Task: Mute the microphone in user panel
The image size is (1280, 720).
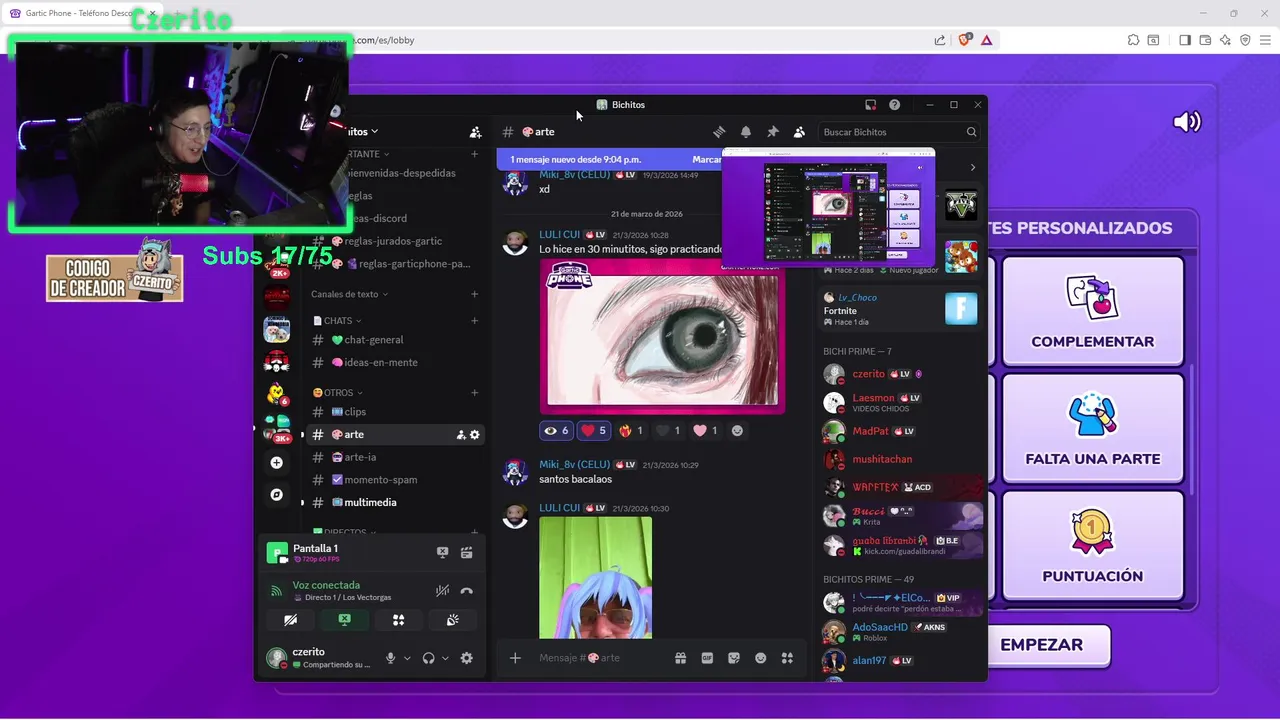Action: (x=391, y=658)
